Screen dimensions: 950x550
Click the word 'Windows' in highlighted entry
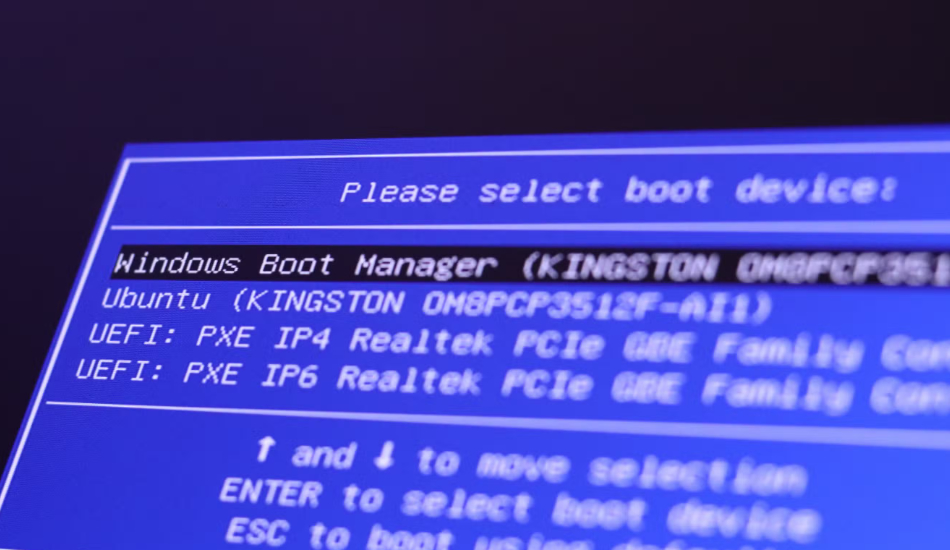tap(176, 263)
